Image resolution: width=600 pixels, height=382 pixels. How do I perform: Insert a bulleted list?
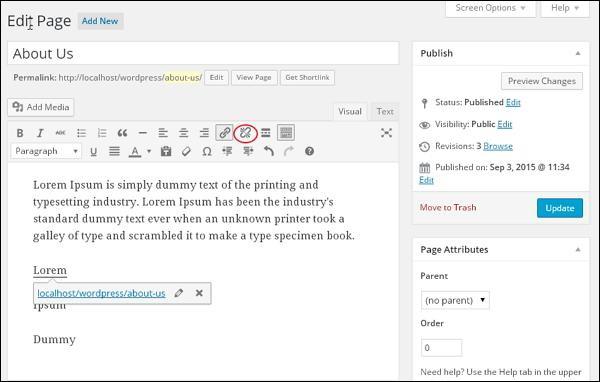click(81, 133)
